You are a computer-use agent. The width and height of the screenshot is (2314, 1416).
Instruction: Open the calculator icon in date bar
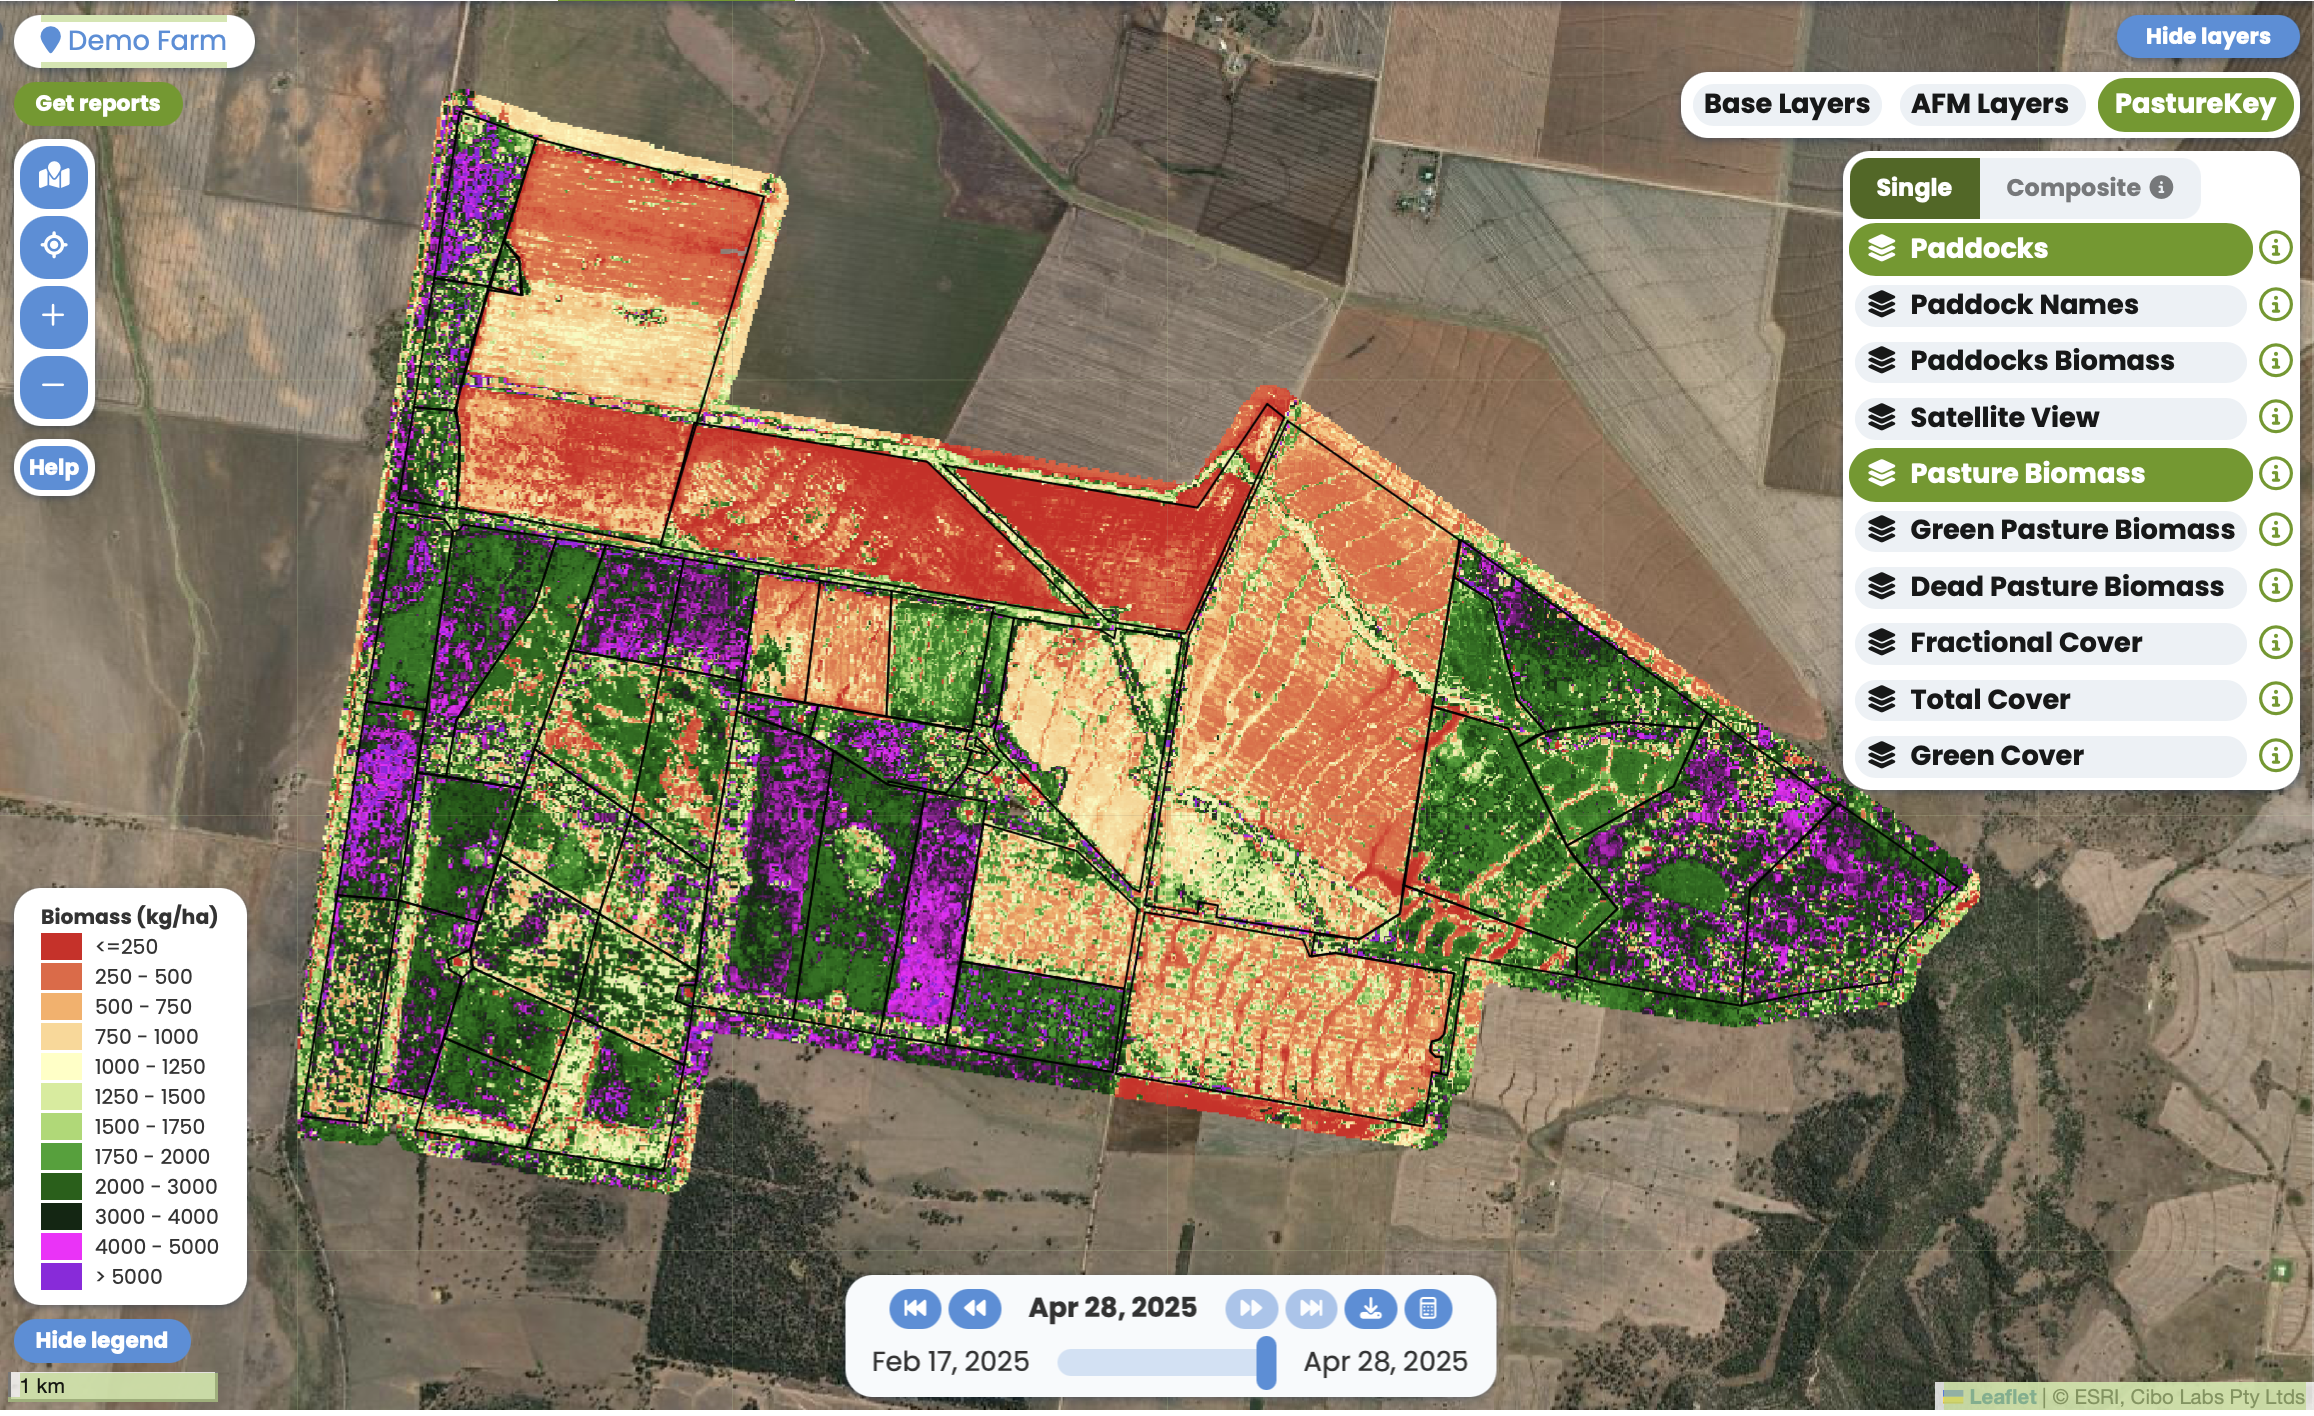click(1428, 1308)
